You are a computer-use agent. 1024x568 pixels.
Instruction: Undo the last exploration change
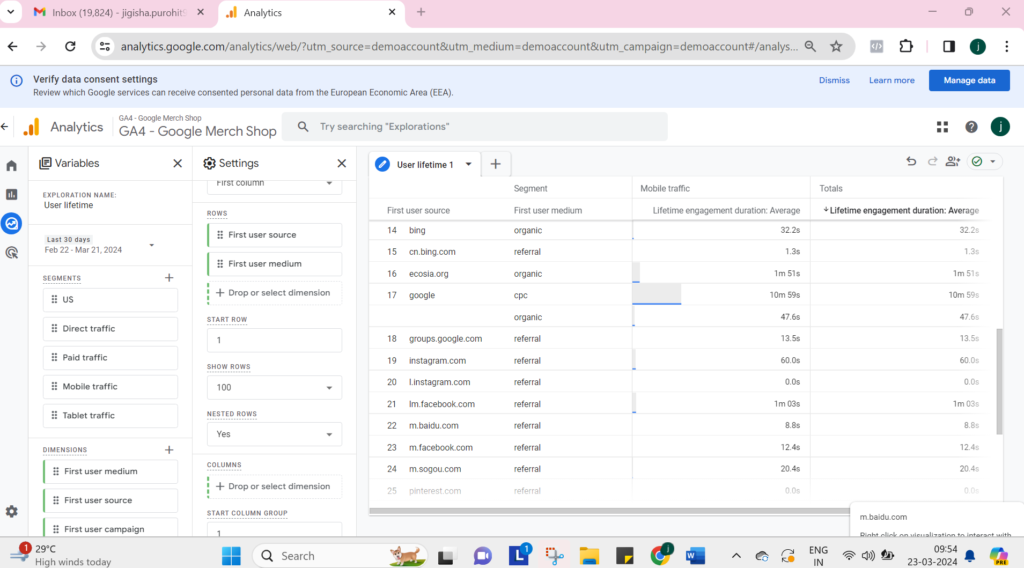[911, 161]
